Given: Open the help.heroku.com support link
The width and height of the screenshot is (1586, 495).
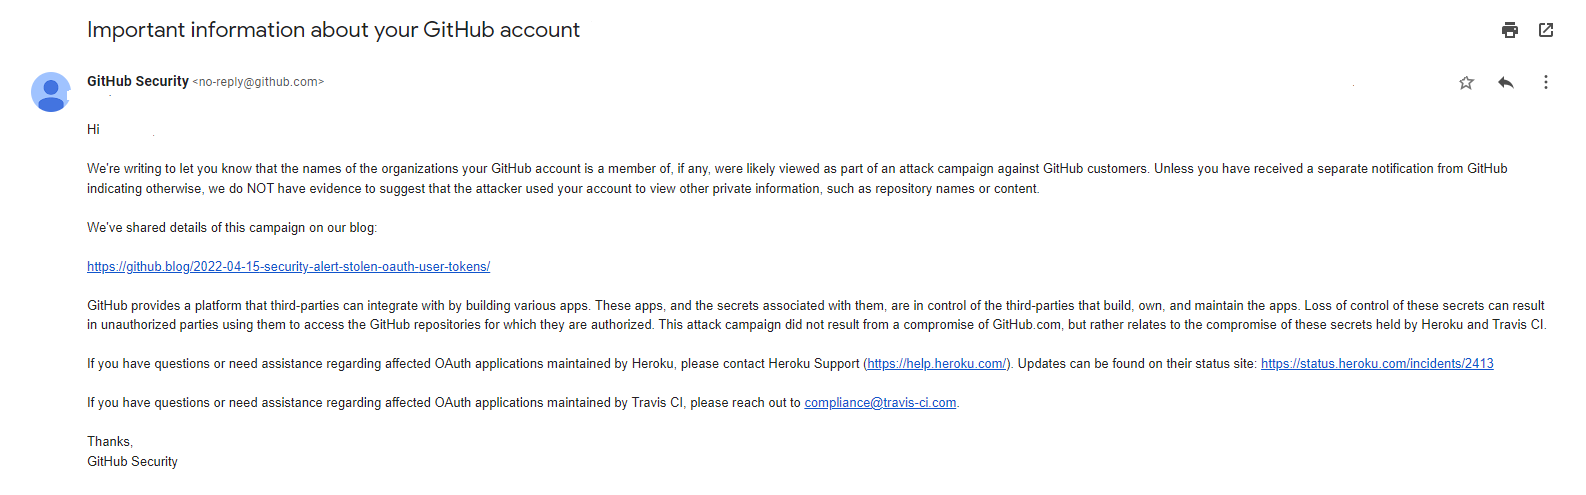Looking at the screenshot, I should click(x=937, y=364).
